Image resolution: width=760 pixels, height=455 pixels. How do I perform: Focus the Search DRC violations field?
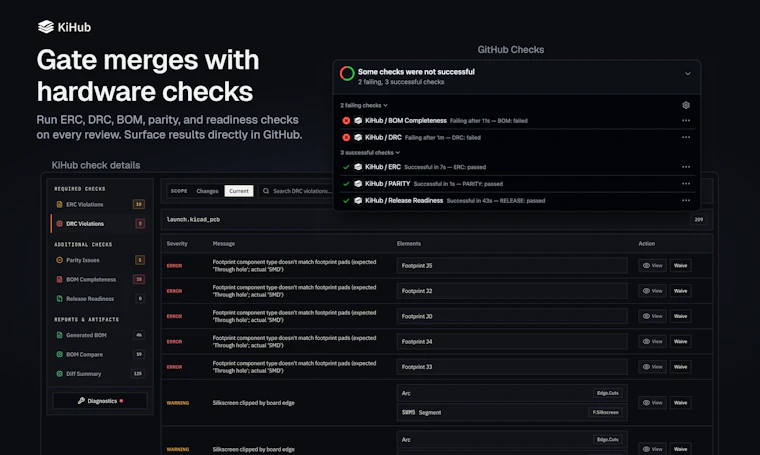297,191
